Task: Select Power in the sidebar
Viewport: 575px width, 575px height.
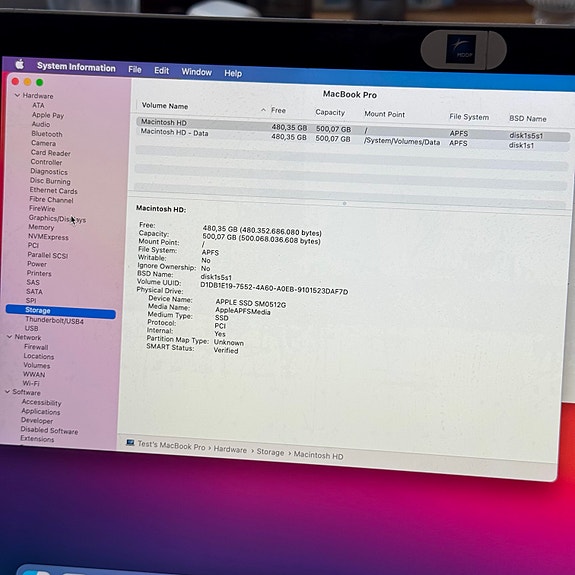Action: click(37, 264)
